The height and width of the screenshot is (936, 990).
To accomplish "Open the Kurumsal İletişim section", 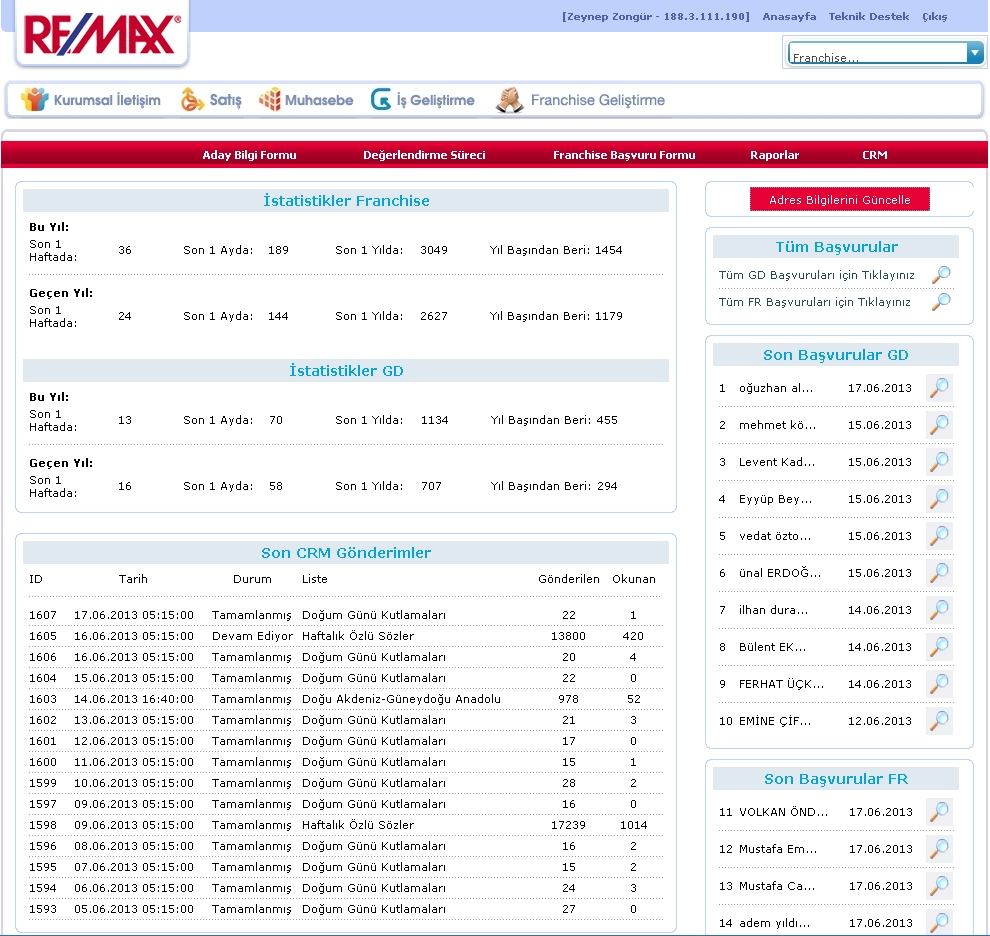I will point(91,100).
